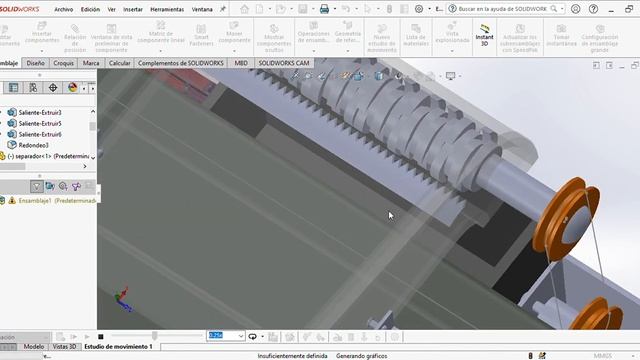Viewport: 640px width, 360px height.
Task: Open the Insertar menu
Action: 133,9
